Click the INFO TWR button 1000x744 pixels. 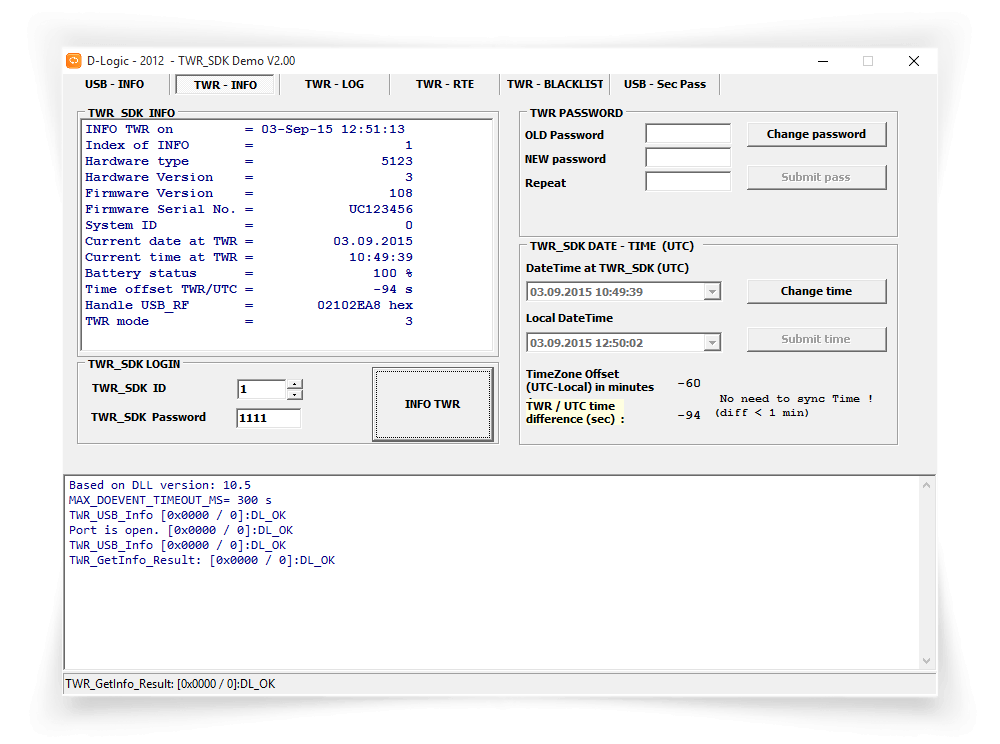(432, 404)
